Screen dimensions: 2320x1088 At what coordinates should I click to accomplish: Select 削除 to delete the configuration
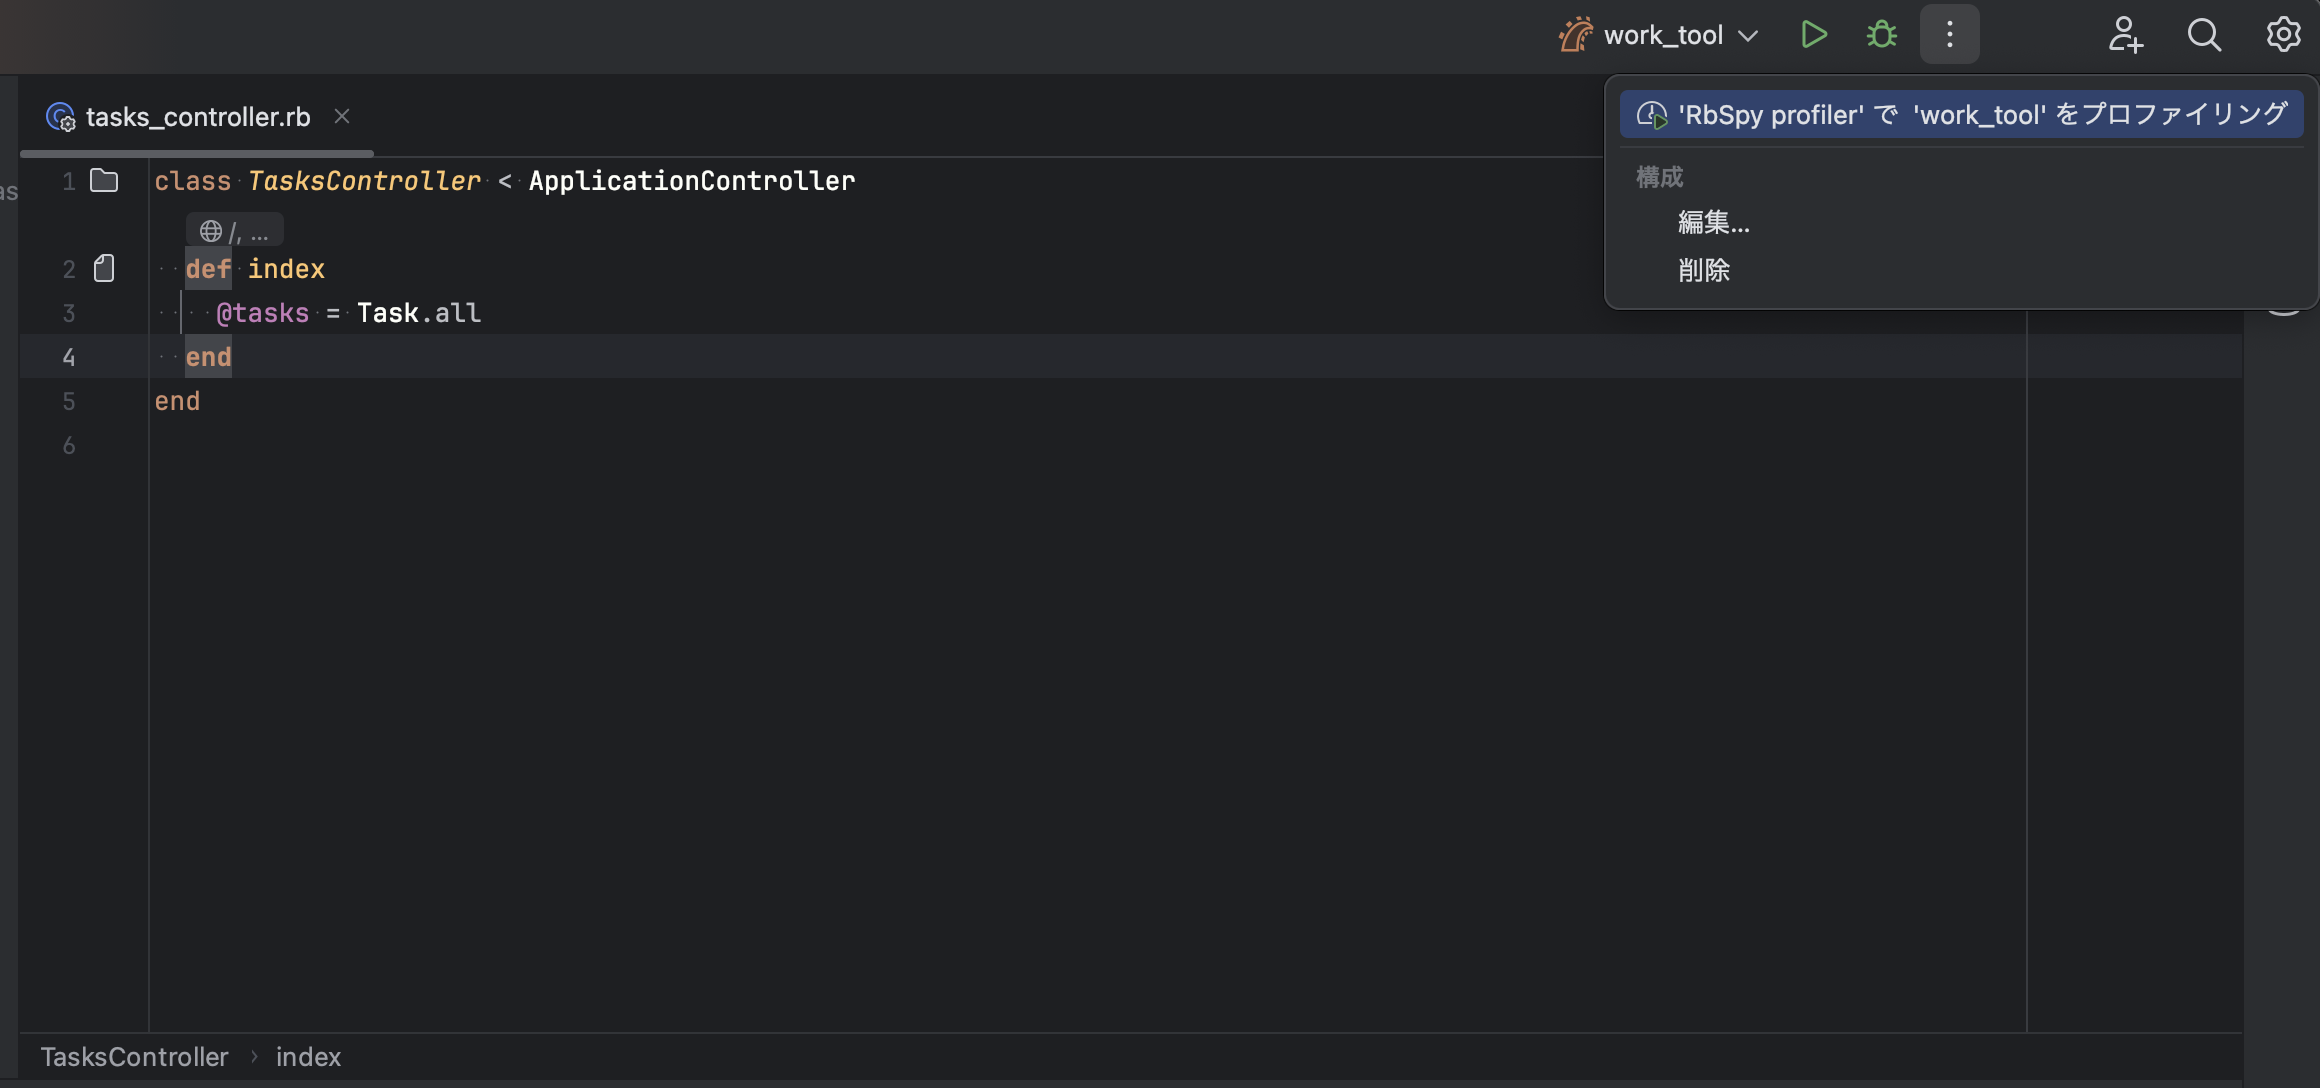click(1703, 270)
